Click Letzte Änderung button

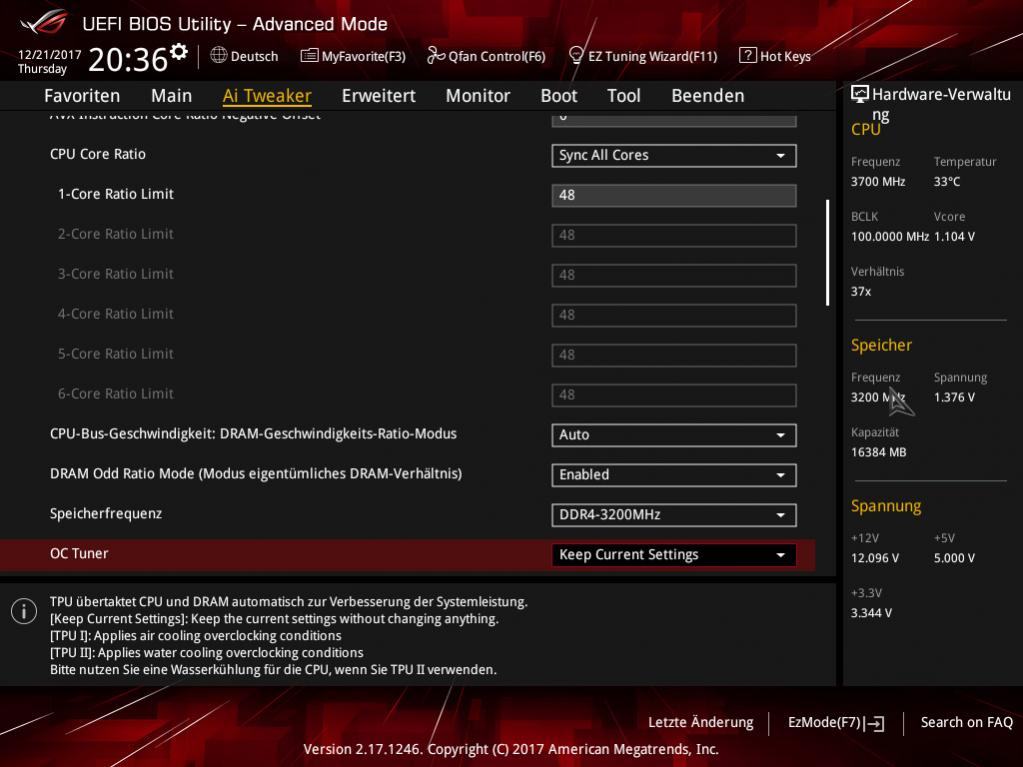pos(701,723)
